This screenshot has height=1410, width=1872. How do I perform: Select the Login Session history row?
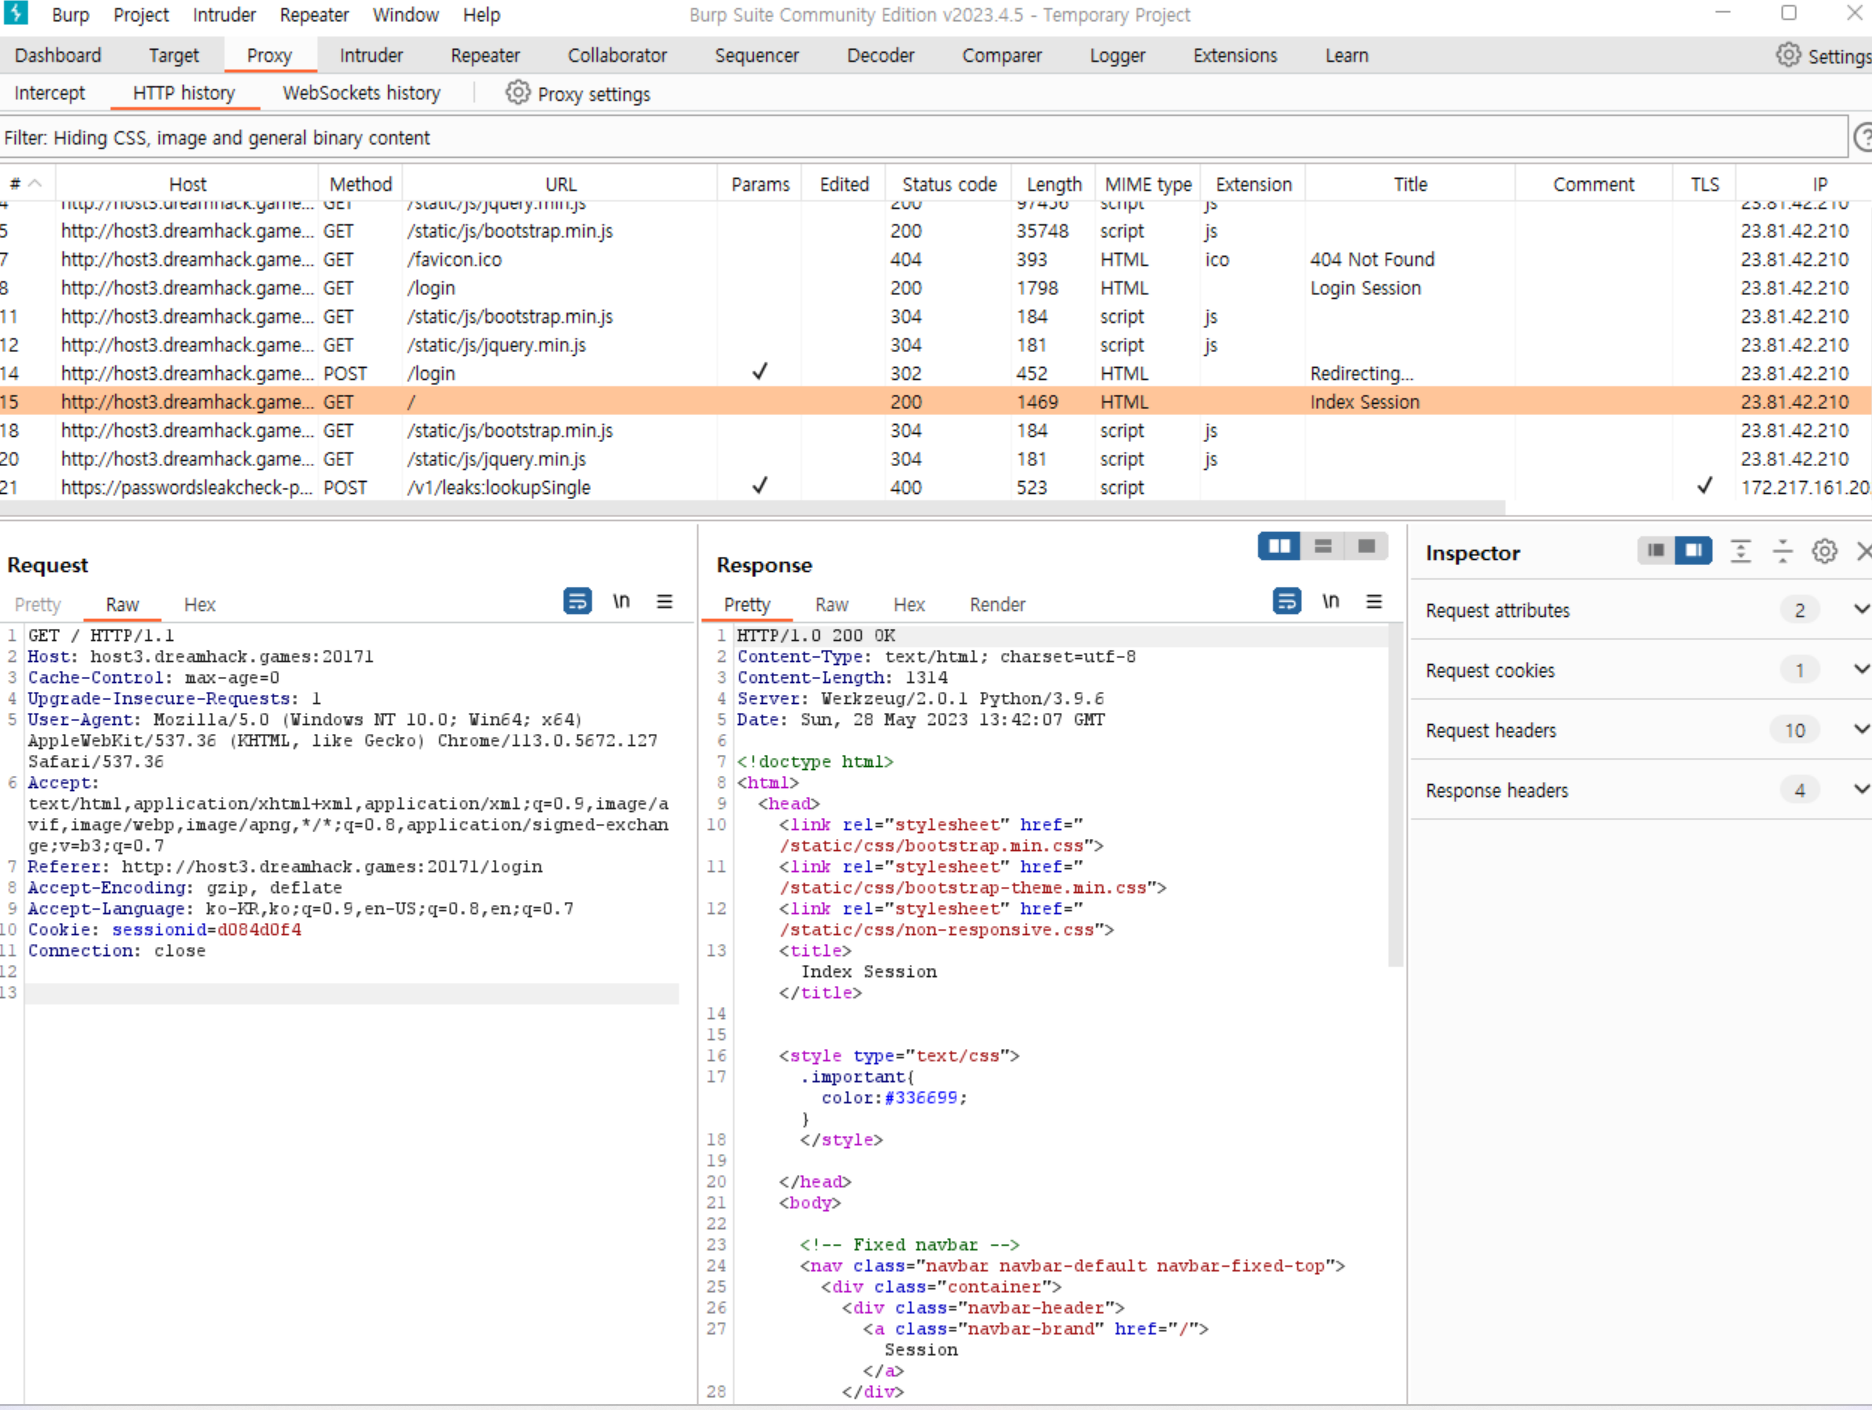[936, 288]
